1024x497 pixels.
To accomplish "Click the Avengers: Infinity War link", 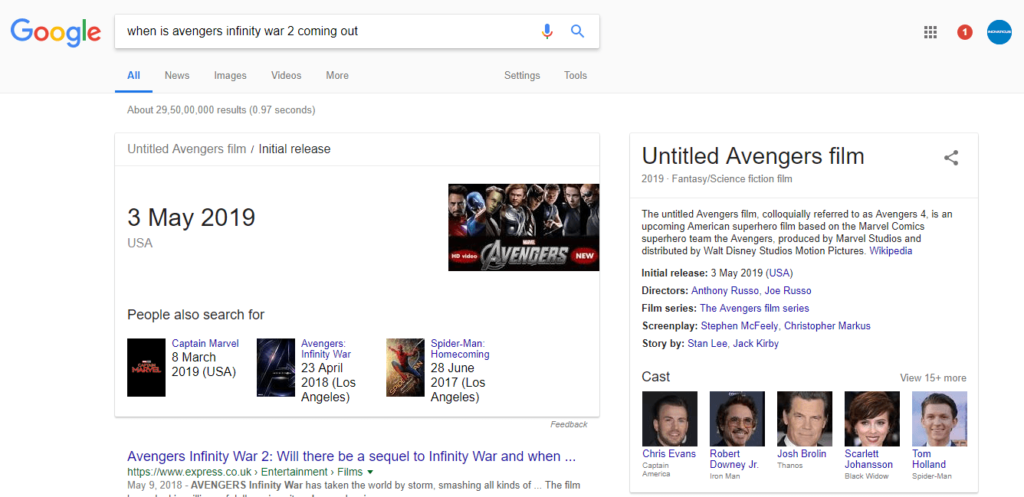I will (x=326, y=349).
